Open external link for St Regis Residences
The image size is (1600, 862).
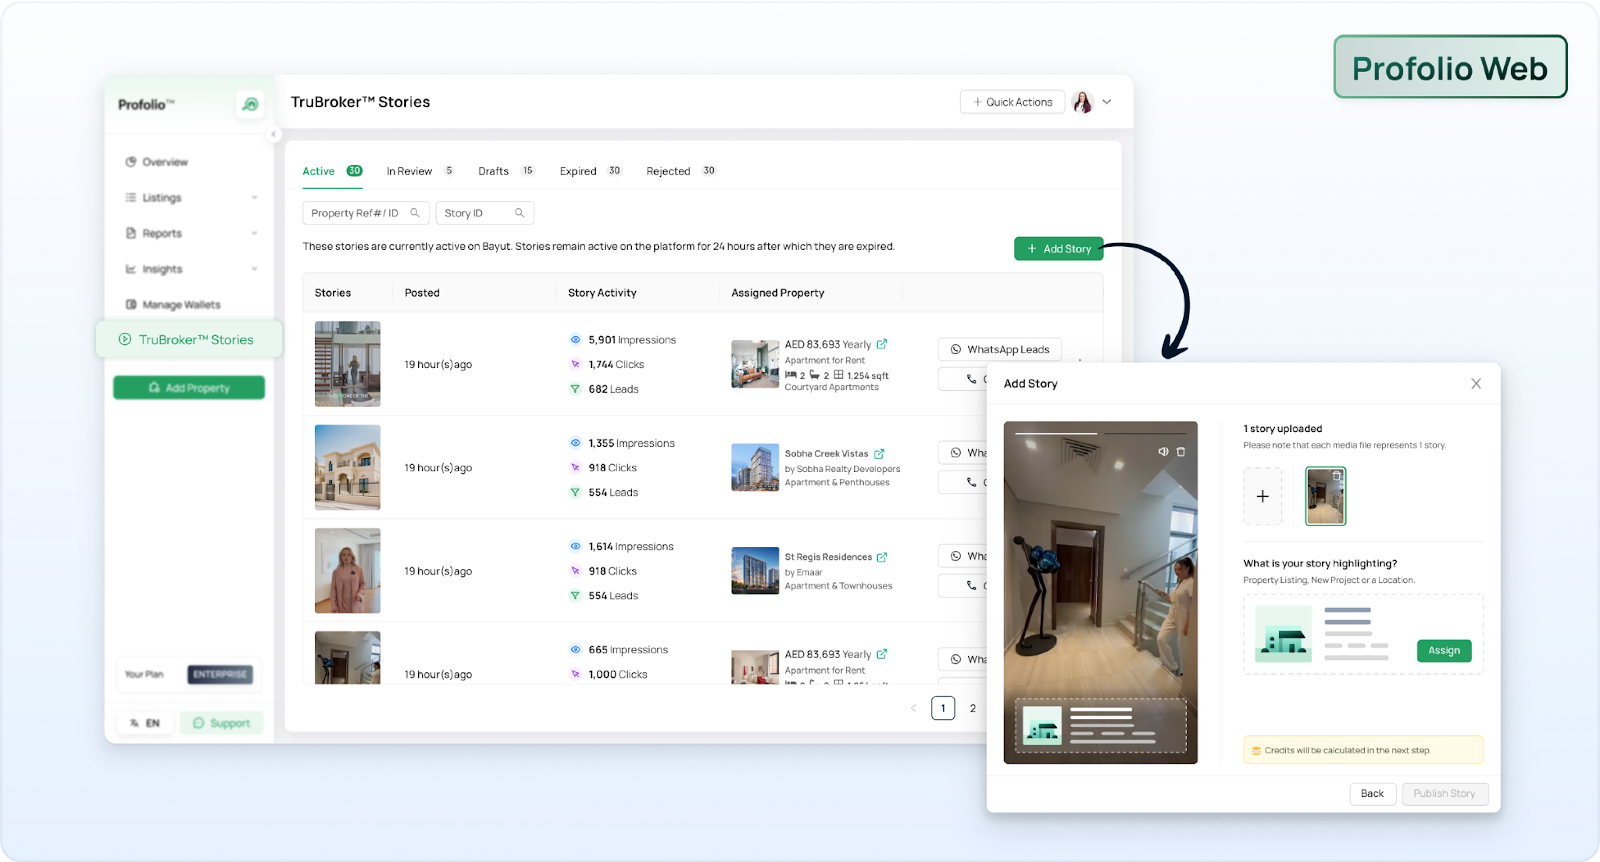coord(882,557)
